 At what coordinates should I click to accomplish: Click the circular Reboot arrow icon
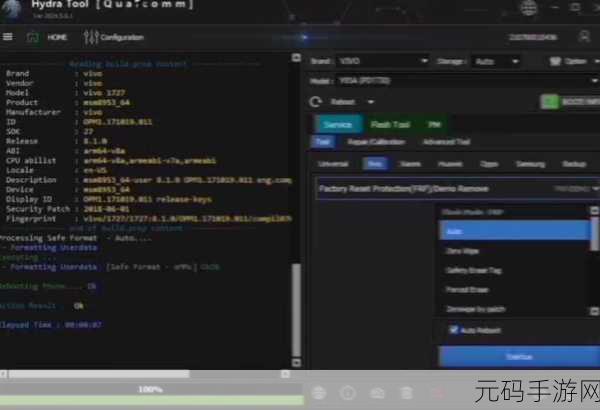point(315,102)
